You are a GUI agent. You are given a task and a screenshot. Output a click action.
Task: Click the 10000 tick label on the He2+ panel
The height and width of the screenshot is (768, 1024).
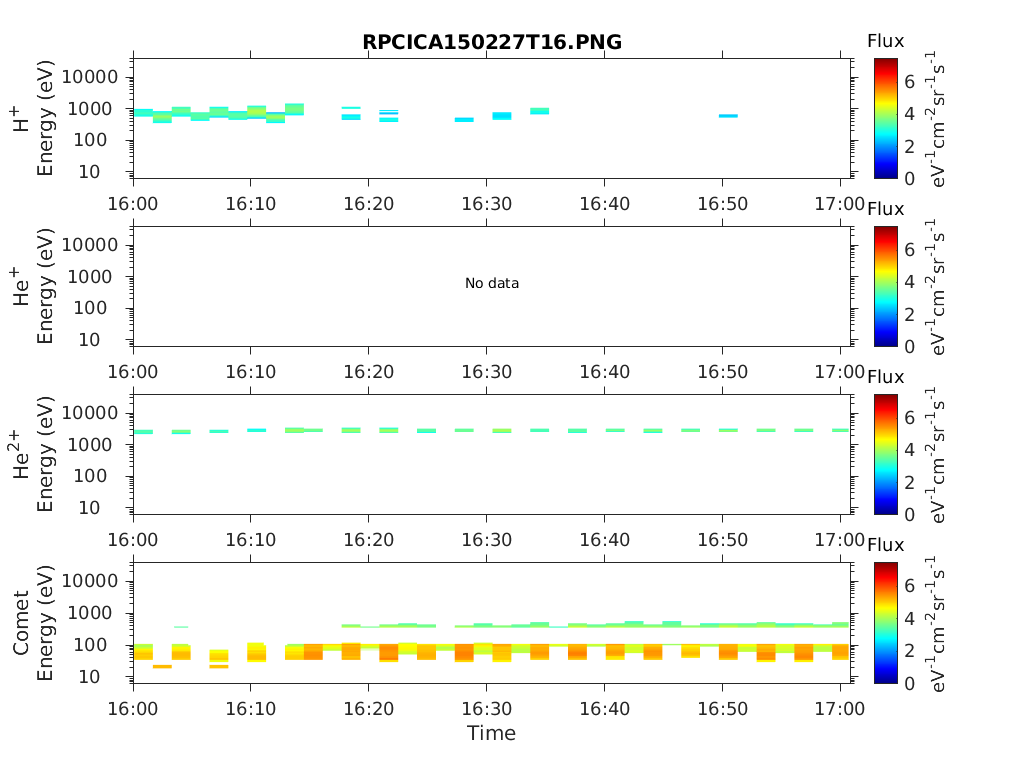90,413
